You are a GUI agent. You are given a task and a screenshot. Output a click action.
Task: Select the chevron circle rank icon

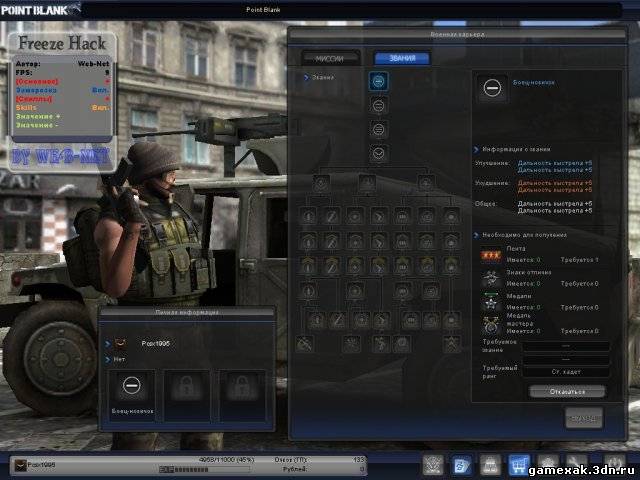coord(378,153)
